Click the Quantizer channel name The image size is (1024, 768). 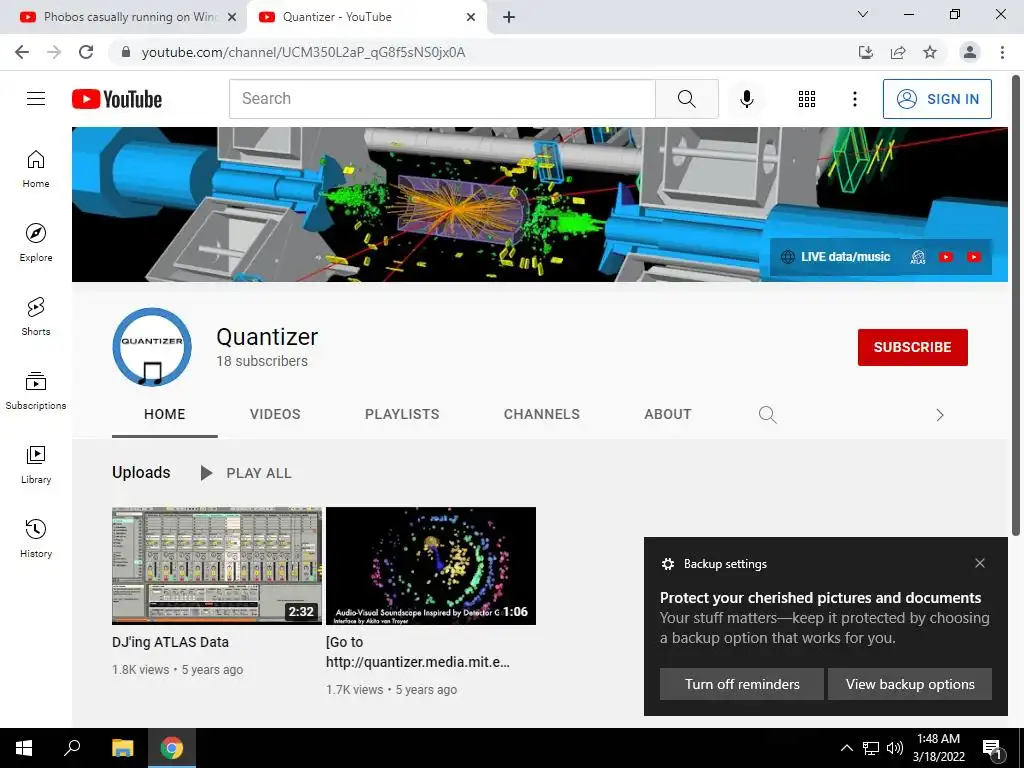click(x=267, y=337)
